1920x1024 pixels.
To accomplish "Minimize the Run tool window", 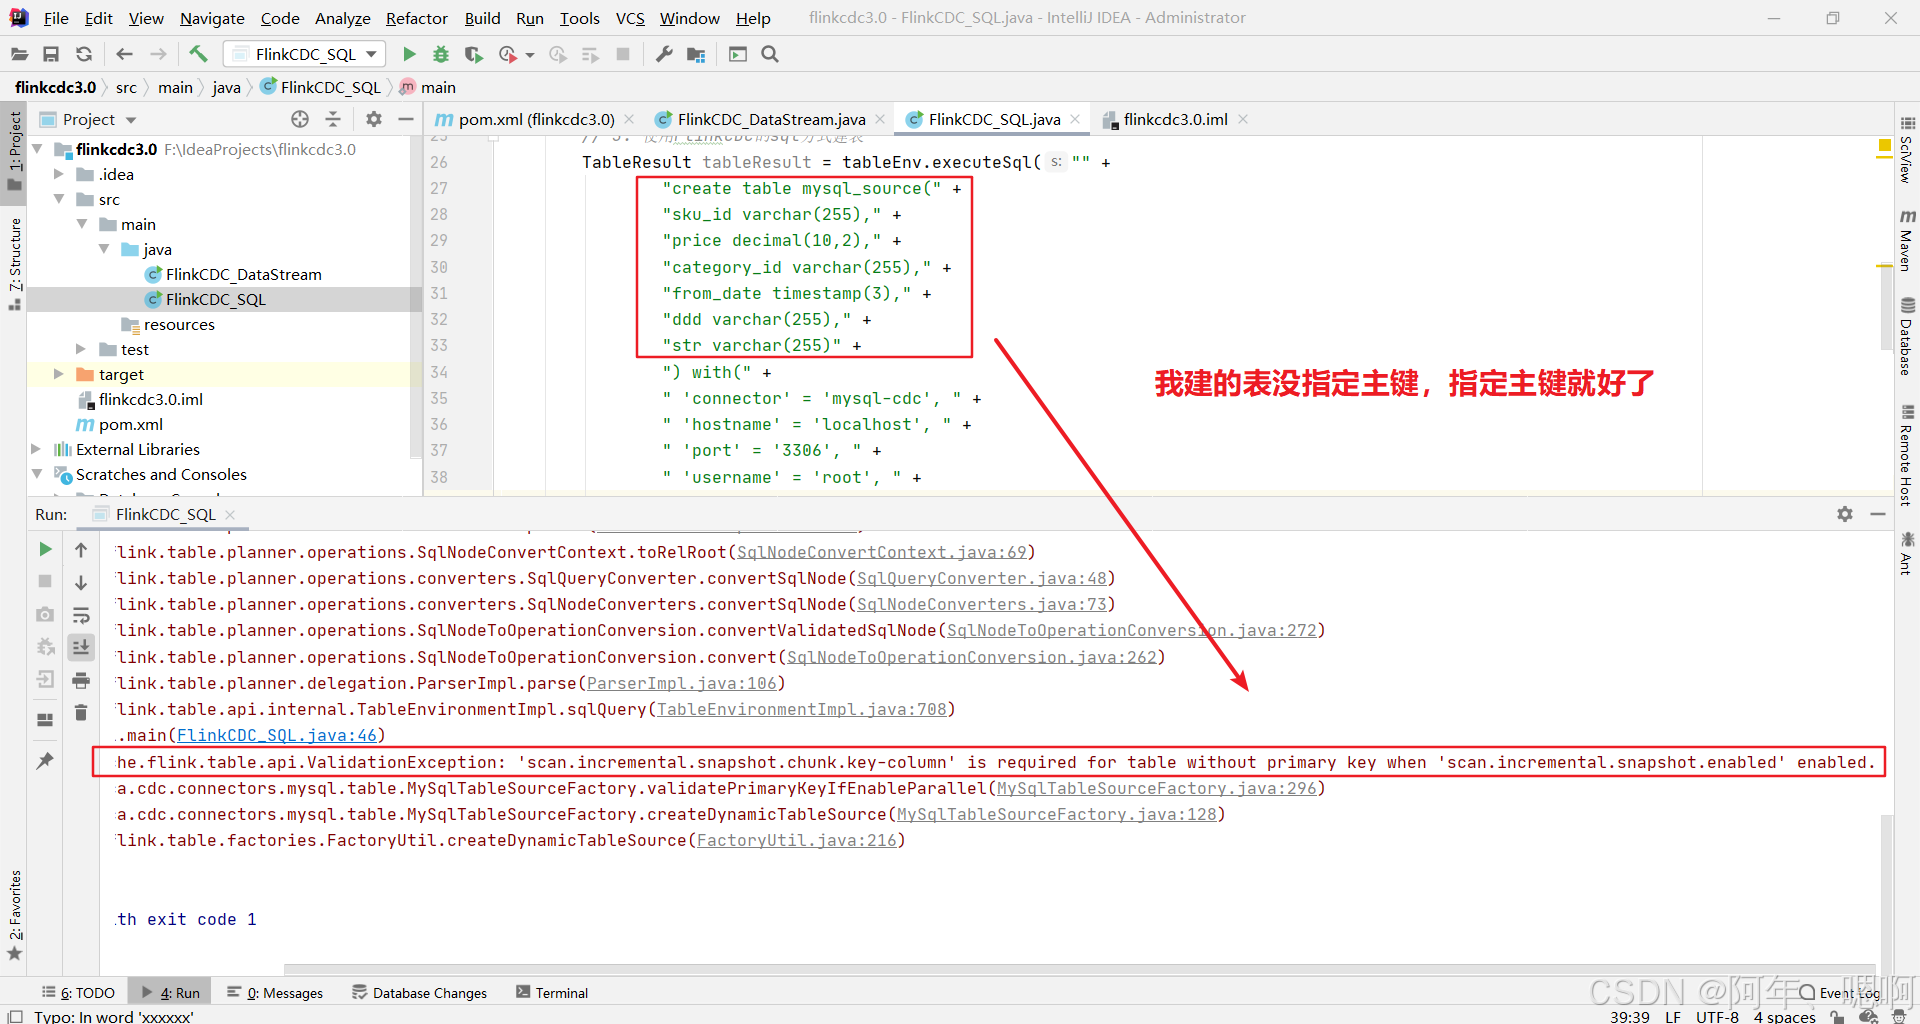I will point(1878,514).
